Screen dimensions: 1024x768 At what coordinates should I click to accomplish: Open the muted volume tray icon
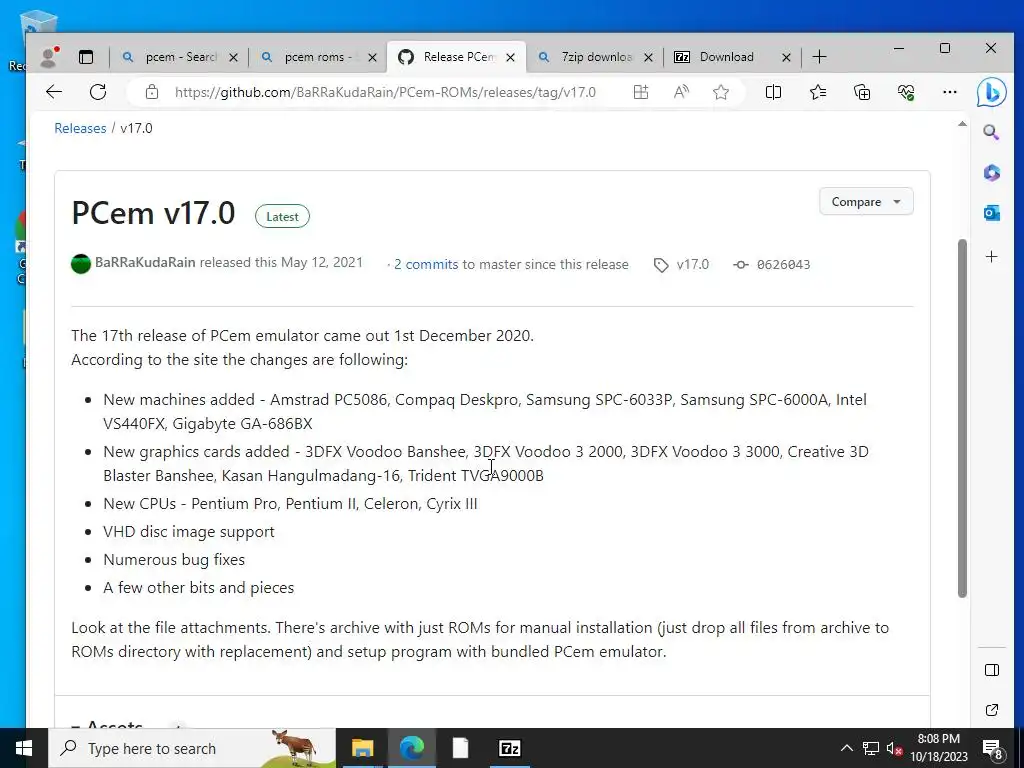894,748
